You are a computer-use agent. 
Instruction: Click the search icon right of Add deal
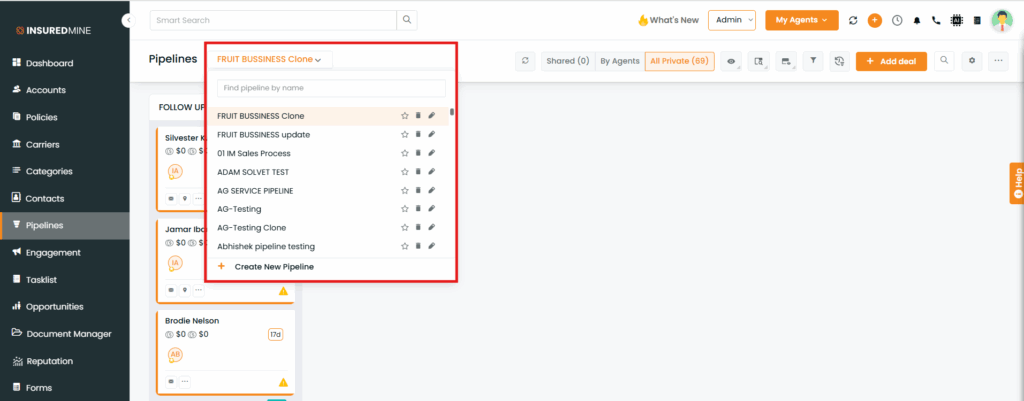[x=944, y=61]
